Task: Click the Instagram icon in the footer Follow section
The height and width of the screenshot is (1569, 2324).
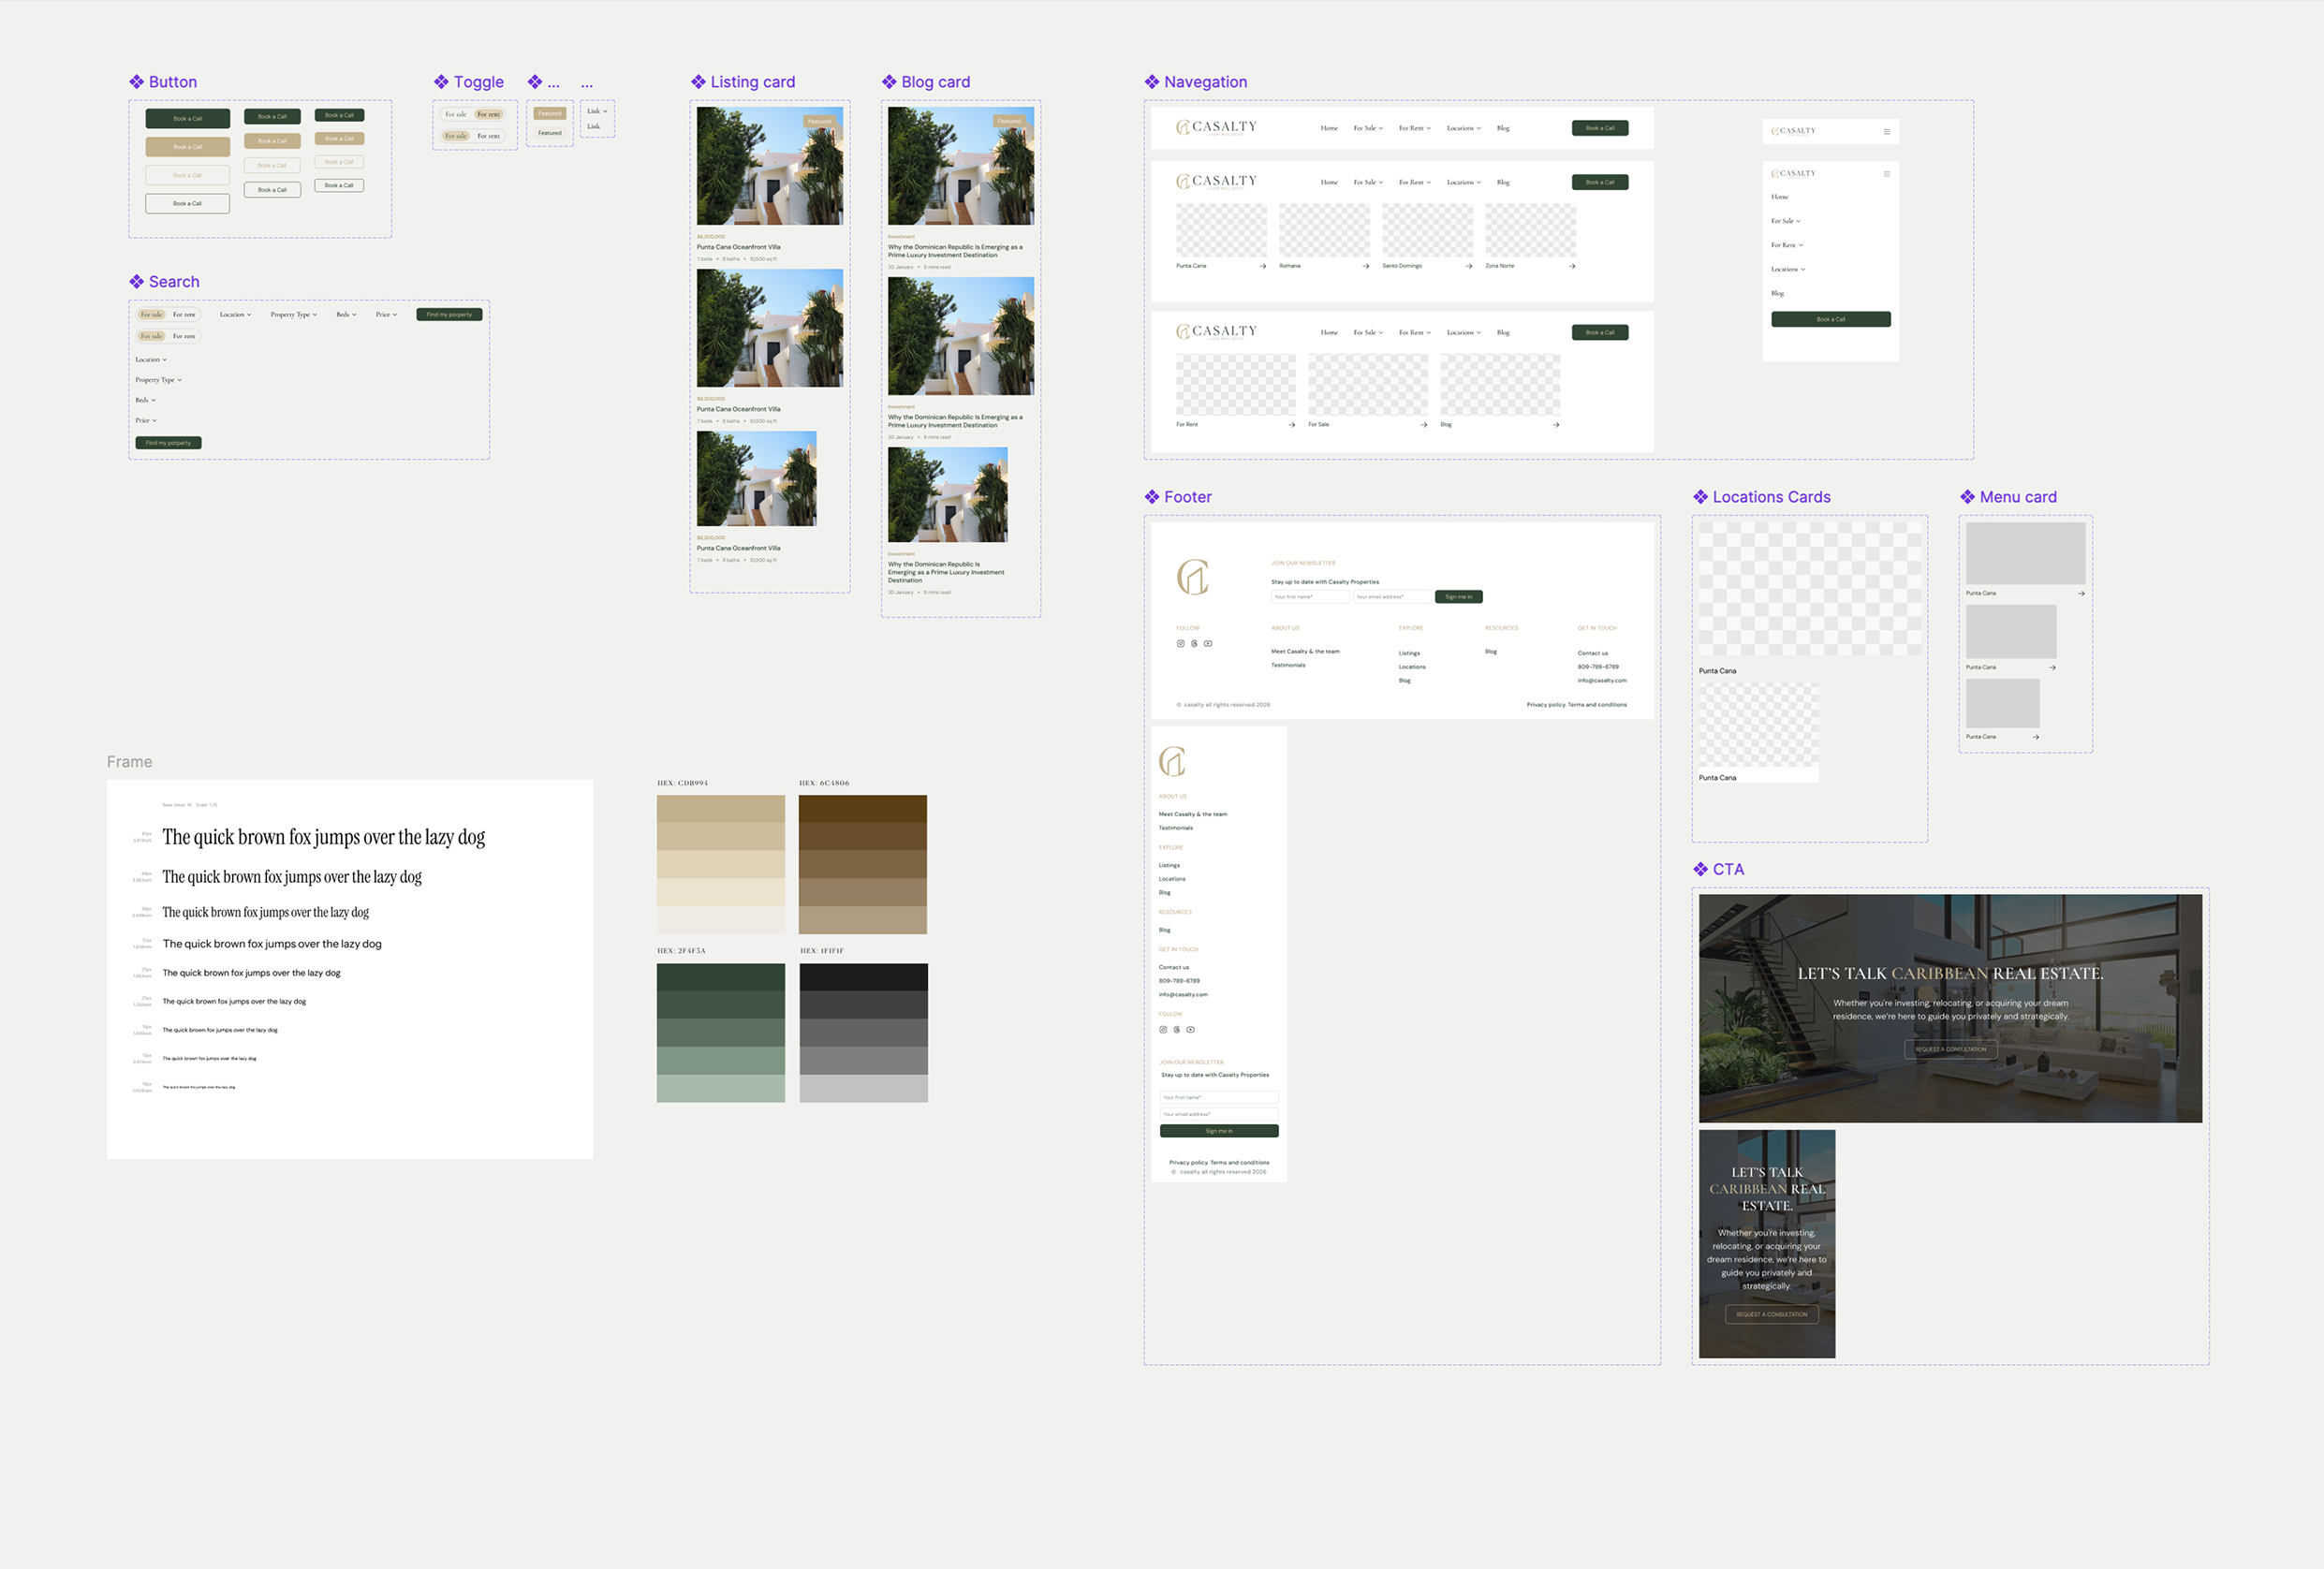Action: [1182, 643]
